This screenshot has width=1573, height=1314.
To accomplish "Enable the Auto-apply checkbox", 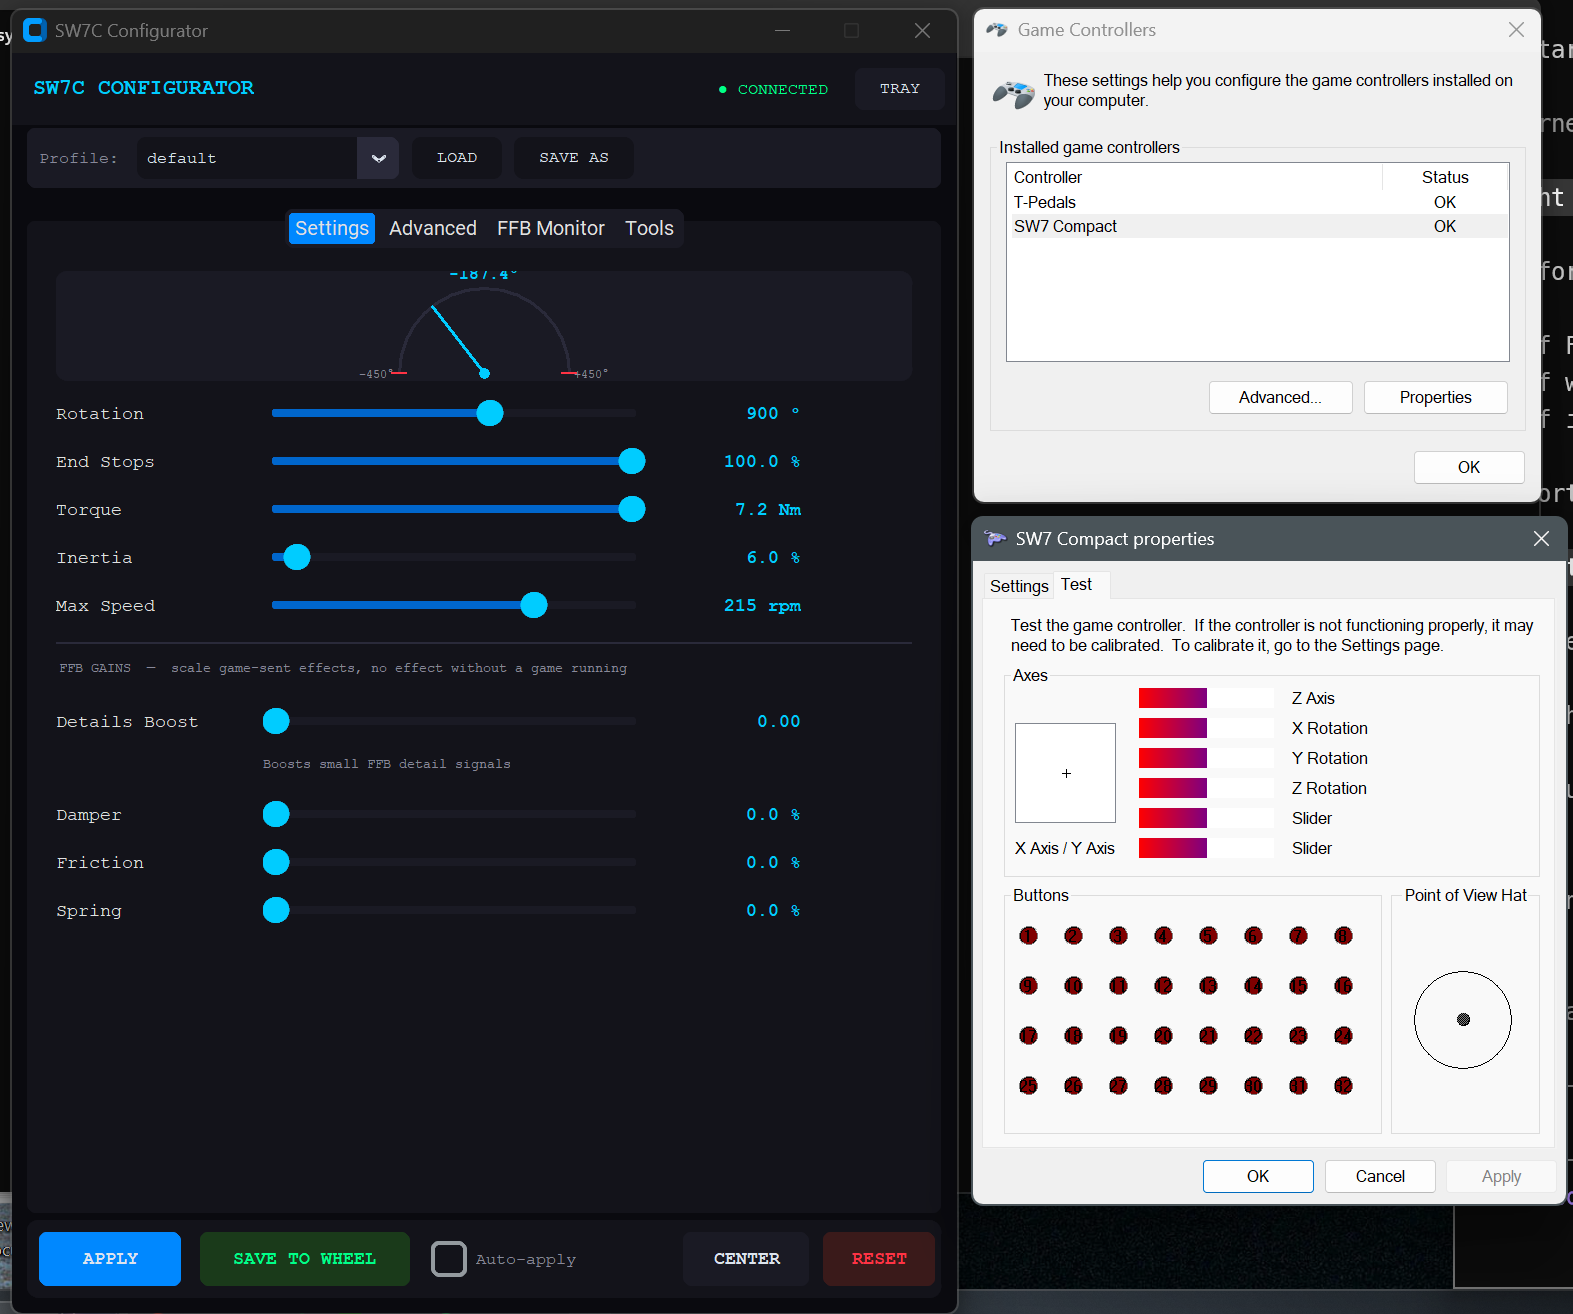I will click(449, 1259).
